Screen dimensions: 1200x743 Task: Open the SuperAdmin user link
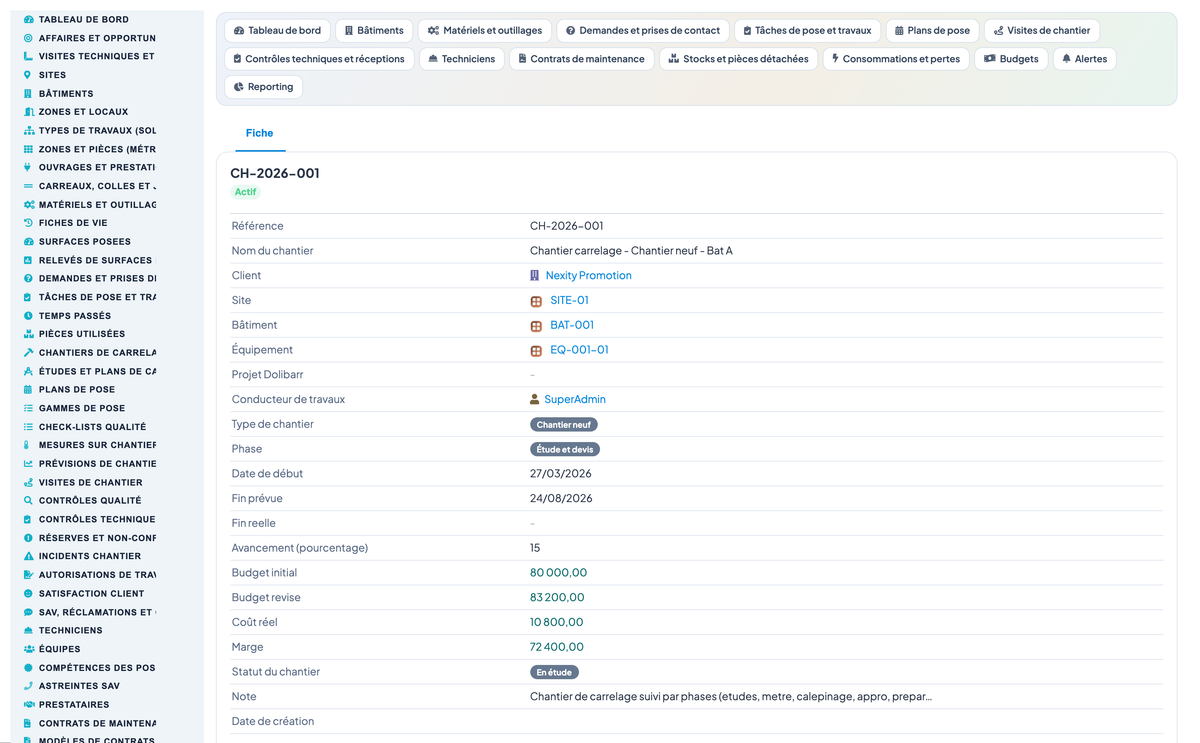[575, 399]
